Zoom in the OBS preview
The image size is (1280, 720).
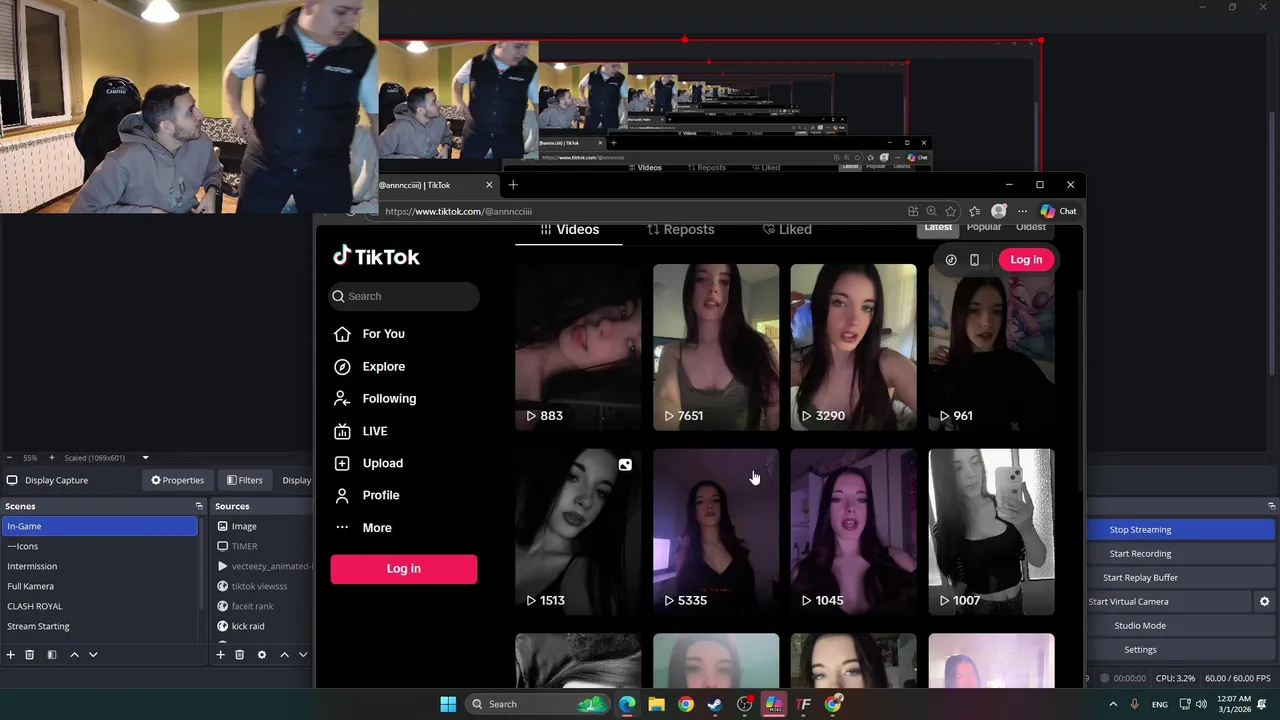(52, 458)
